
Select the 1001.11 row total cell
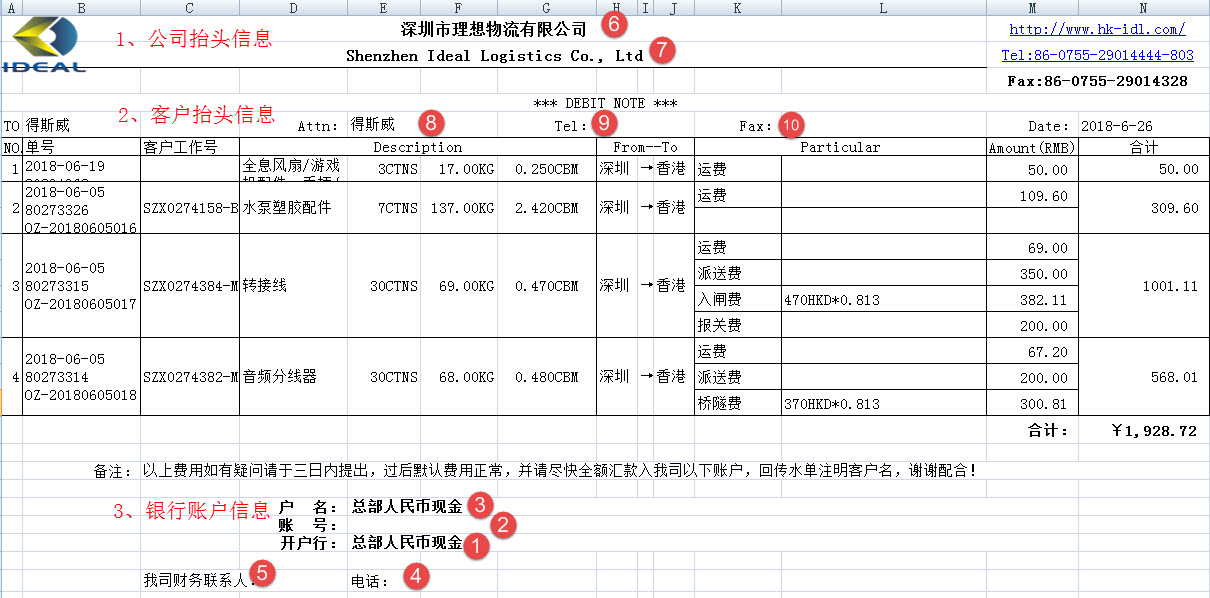pyautogui.click(x=1142, y=286)
